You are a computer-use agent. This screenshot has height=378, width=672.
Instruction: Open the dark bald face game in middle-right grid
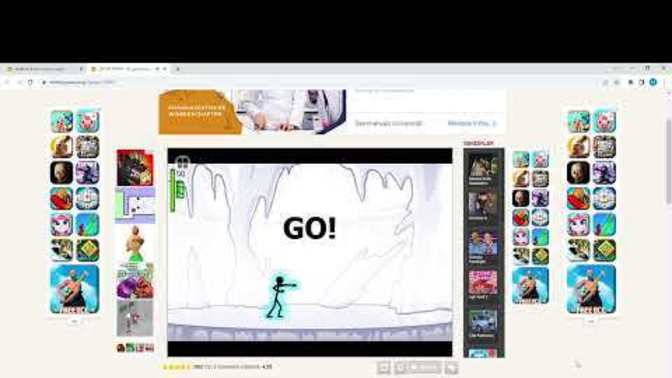[x=521, y=198]
